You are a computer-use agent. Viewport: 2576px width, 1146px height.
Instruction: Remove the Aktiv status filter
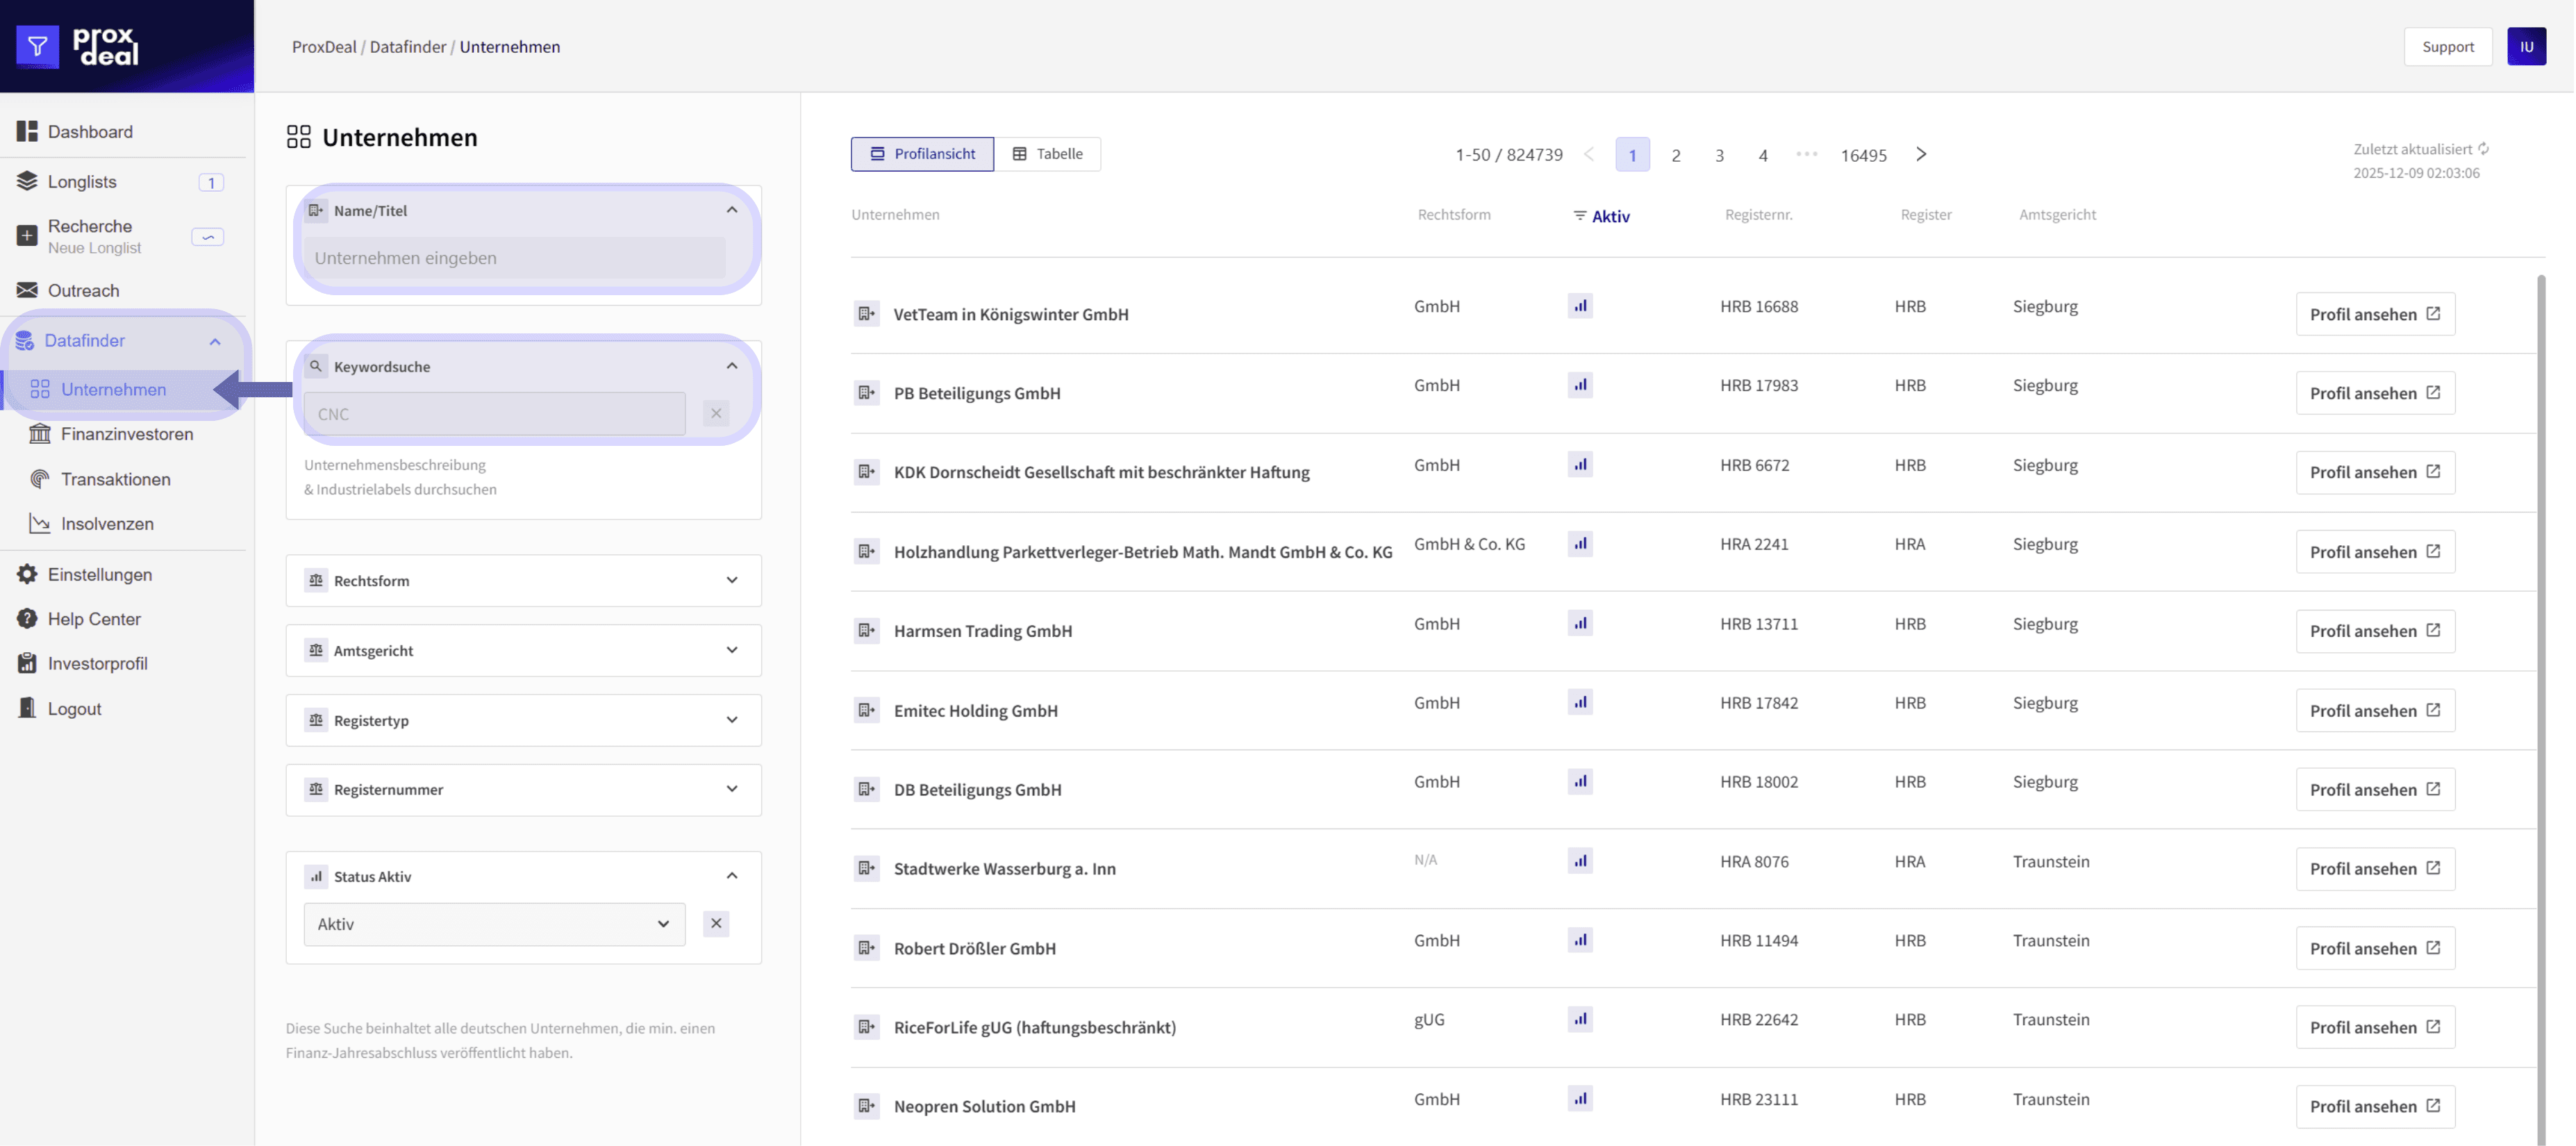pyautogui.click(x=716, y=924)
